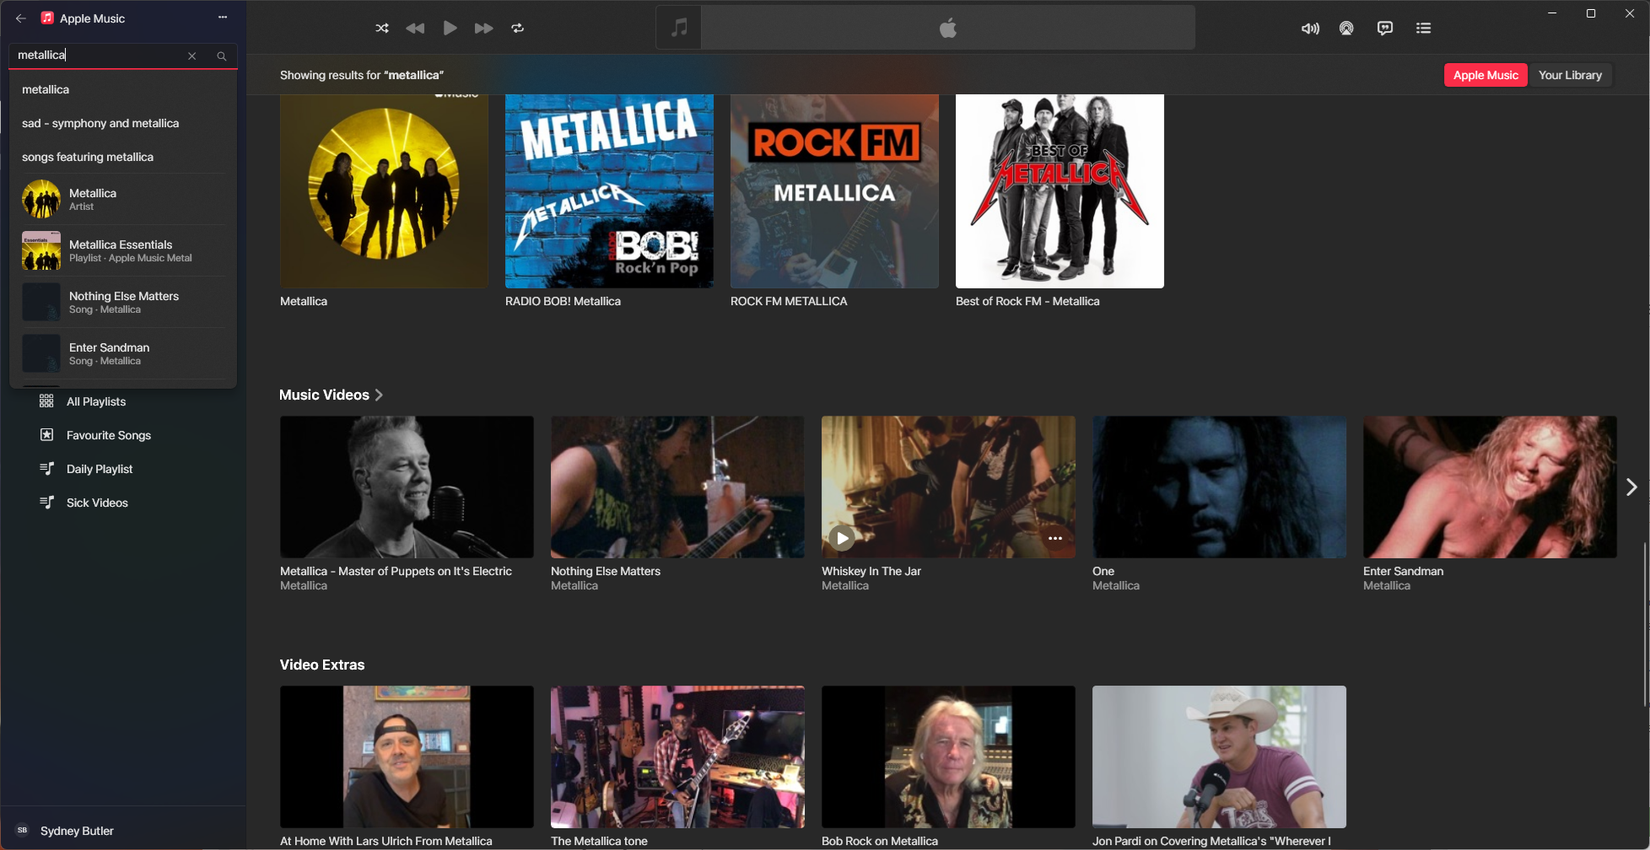
Task: Toggle shuffle playback mode
Action: pos(382,28)
